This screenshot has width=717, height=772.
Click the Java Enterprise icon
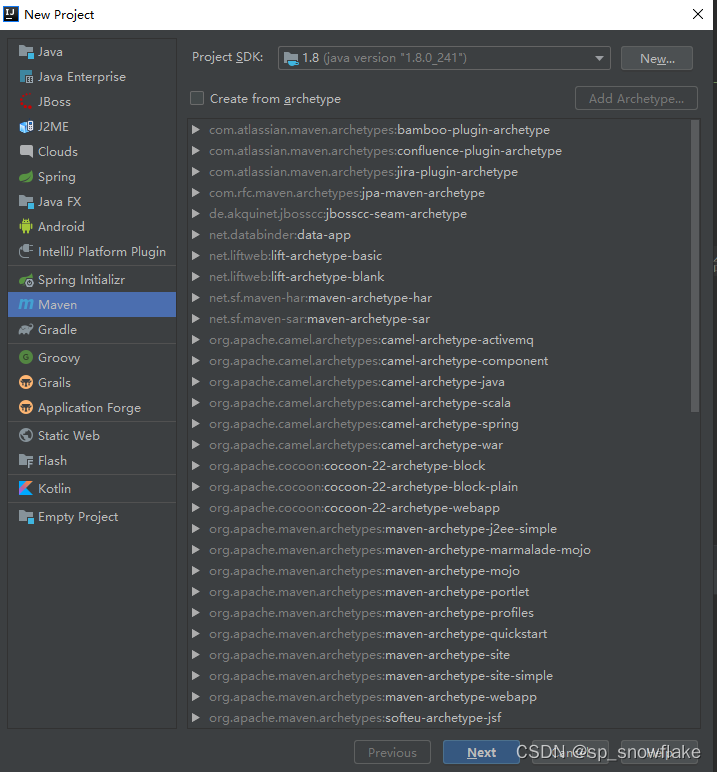(x=26, y=77)
